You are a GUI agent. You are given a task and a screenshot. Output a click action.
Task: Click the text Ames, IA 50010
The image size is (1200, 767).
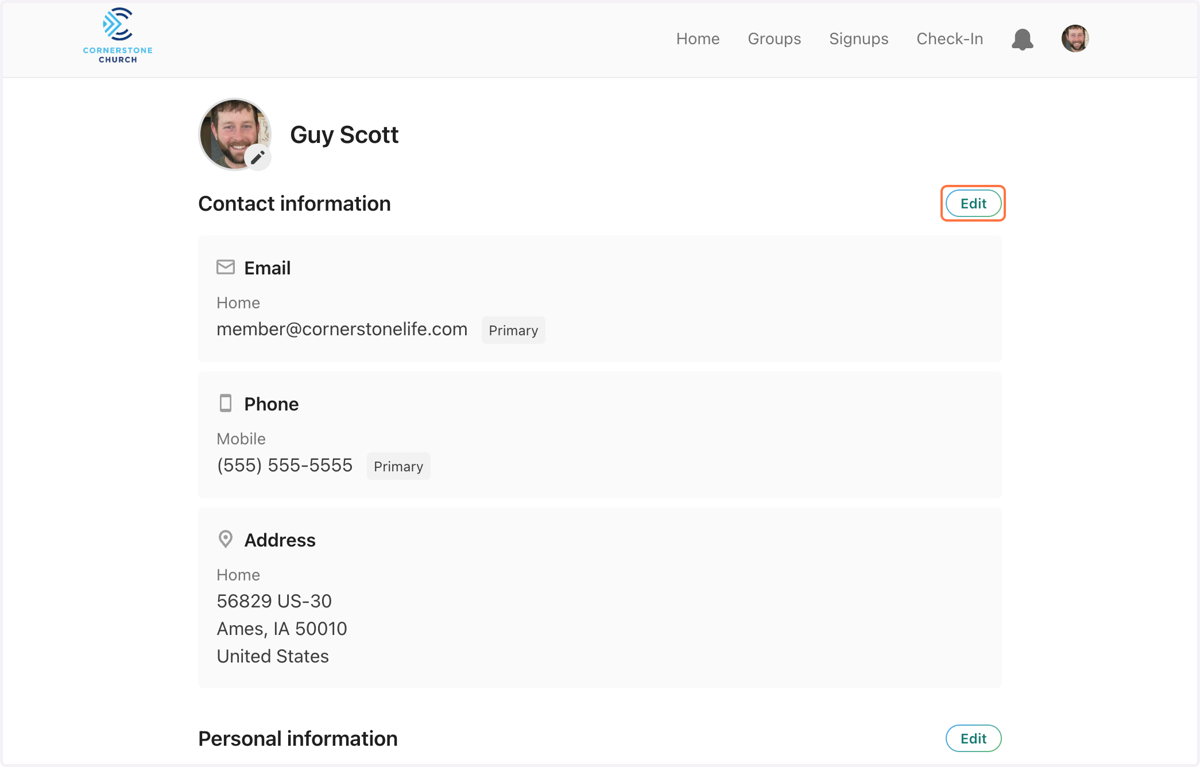click(282, 629)
